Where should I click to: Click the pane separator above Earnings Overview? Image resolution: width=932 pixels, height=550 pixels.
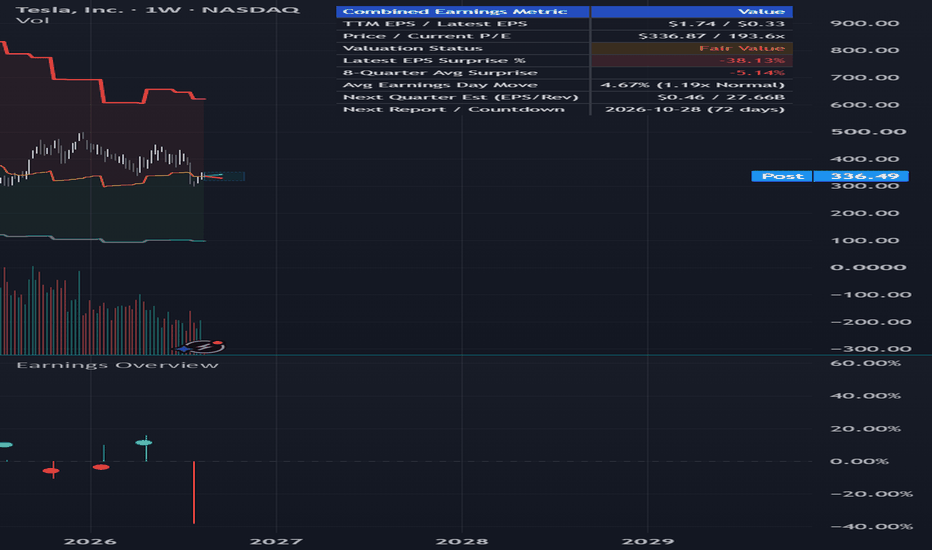pos(466,356)
